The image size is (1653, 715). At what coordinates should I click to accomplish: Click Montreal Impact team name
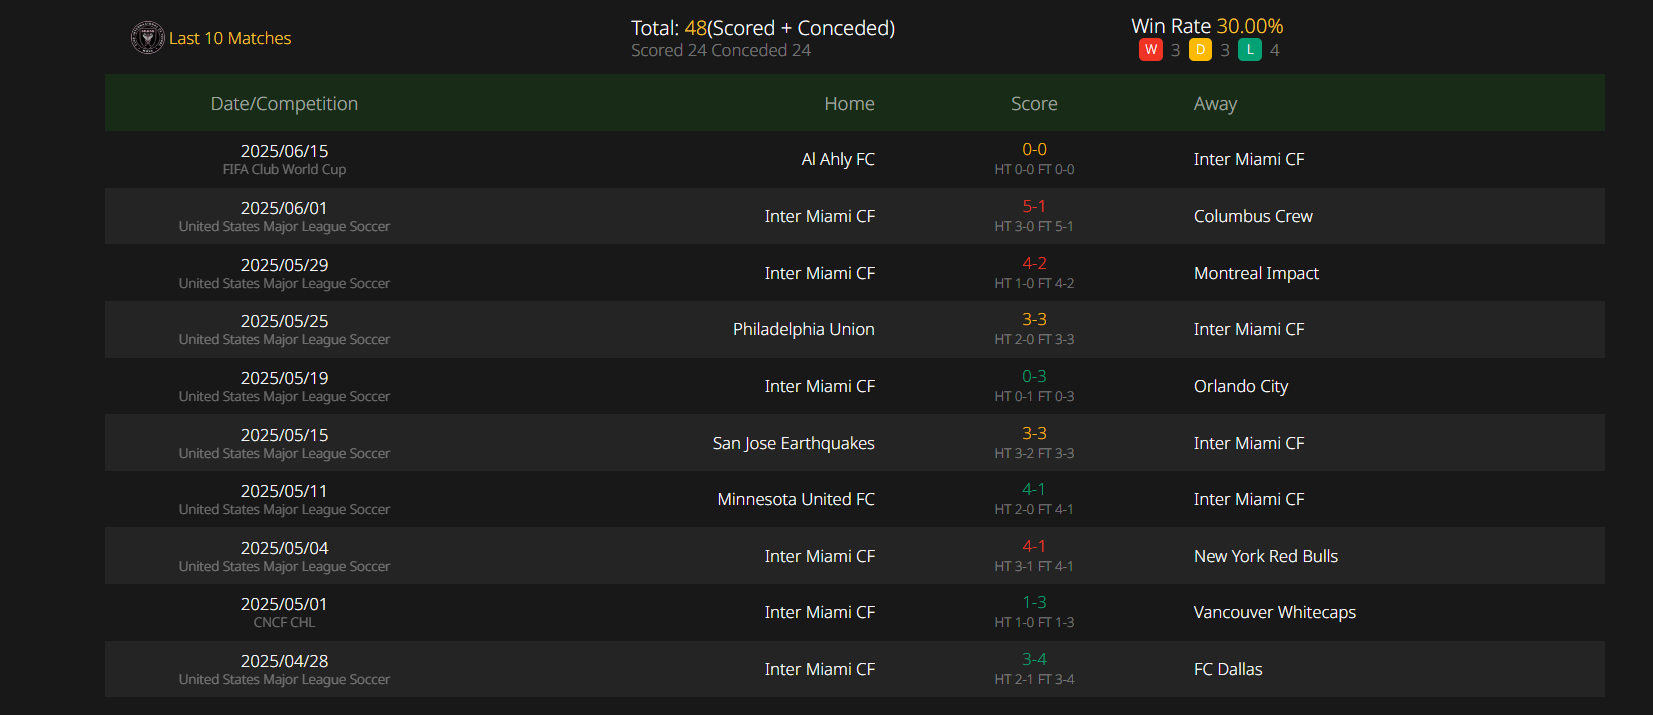tap(1256, 273)
